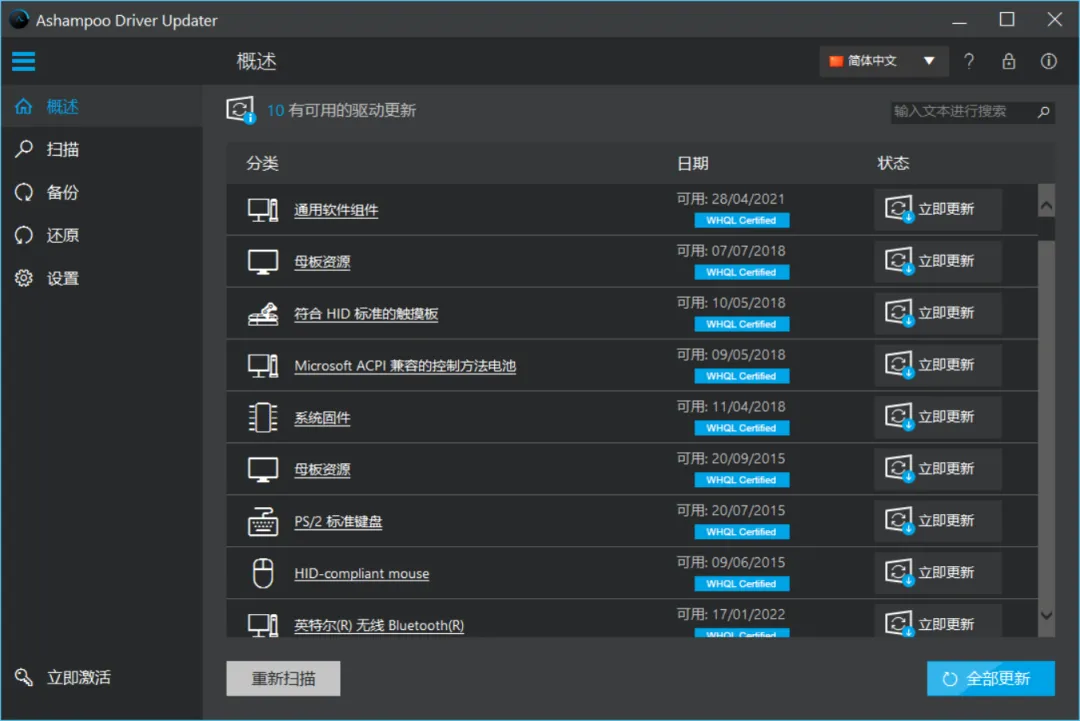Click the date 可用: 10/05/2018
This screenshot has height=721, width=1080.
point(731,303)
